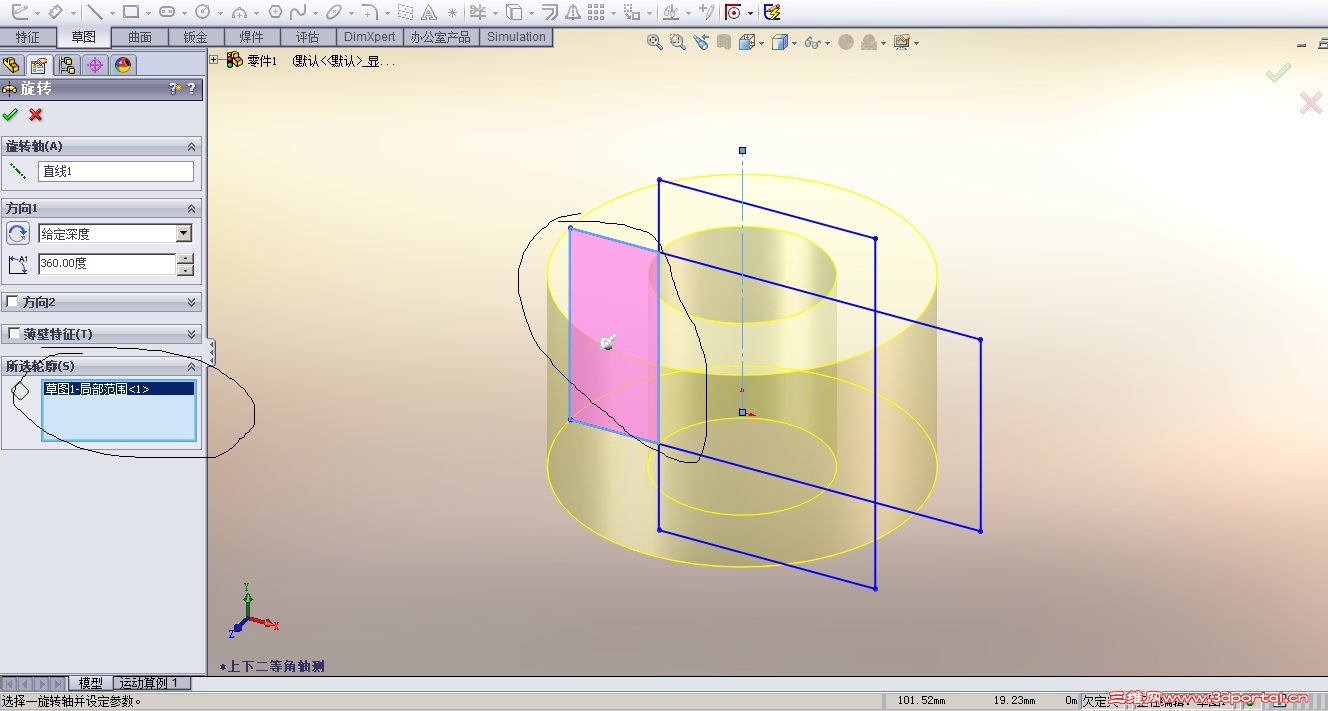Select the Circle sketch tool
This screenshot has height=711, width=1328.
click(x=203, y=12)
